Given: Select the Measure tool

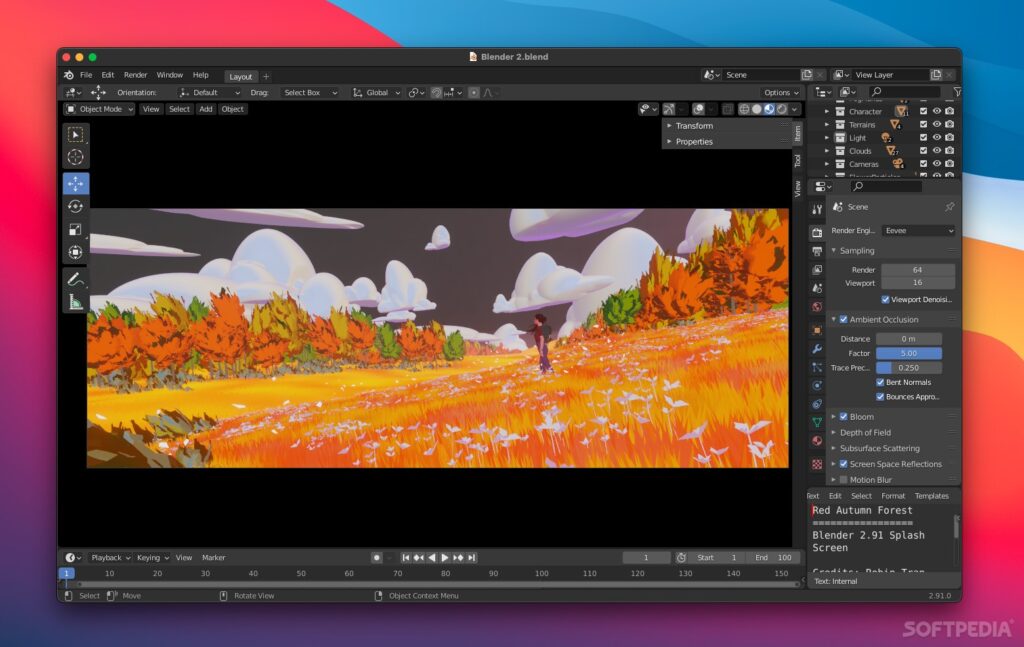Looking at the screenshot, I should click(x=76, y=302).
